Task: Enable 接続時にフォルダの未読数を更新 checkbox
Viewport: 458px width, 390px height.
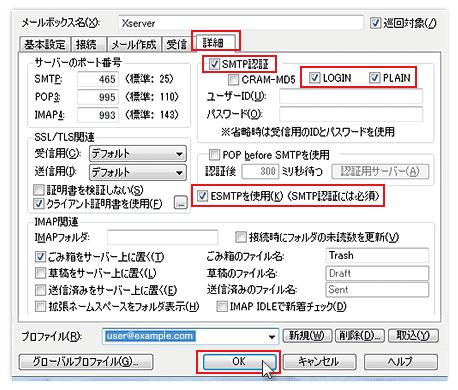Action: (x=240, y=237)
